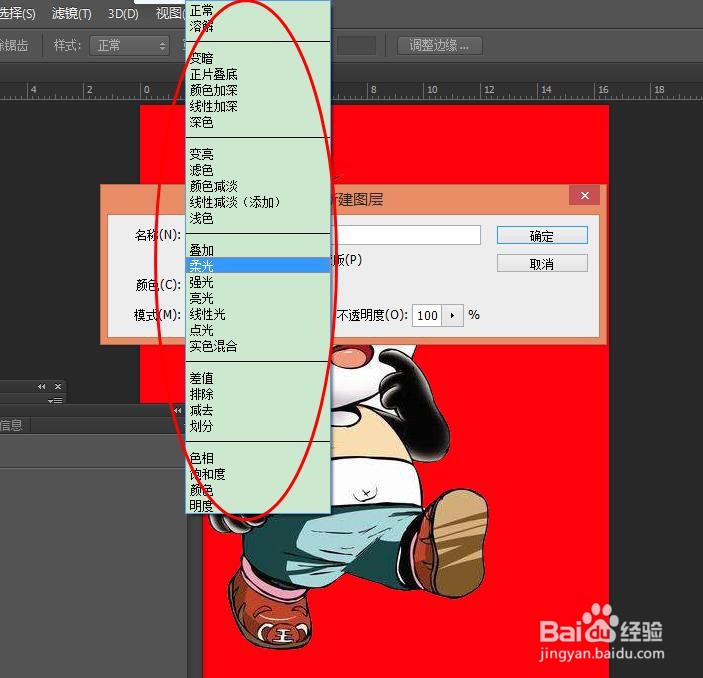
Task: Choose 变暗 blend mode
Action: point(258,58)
